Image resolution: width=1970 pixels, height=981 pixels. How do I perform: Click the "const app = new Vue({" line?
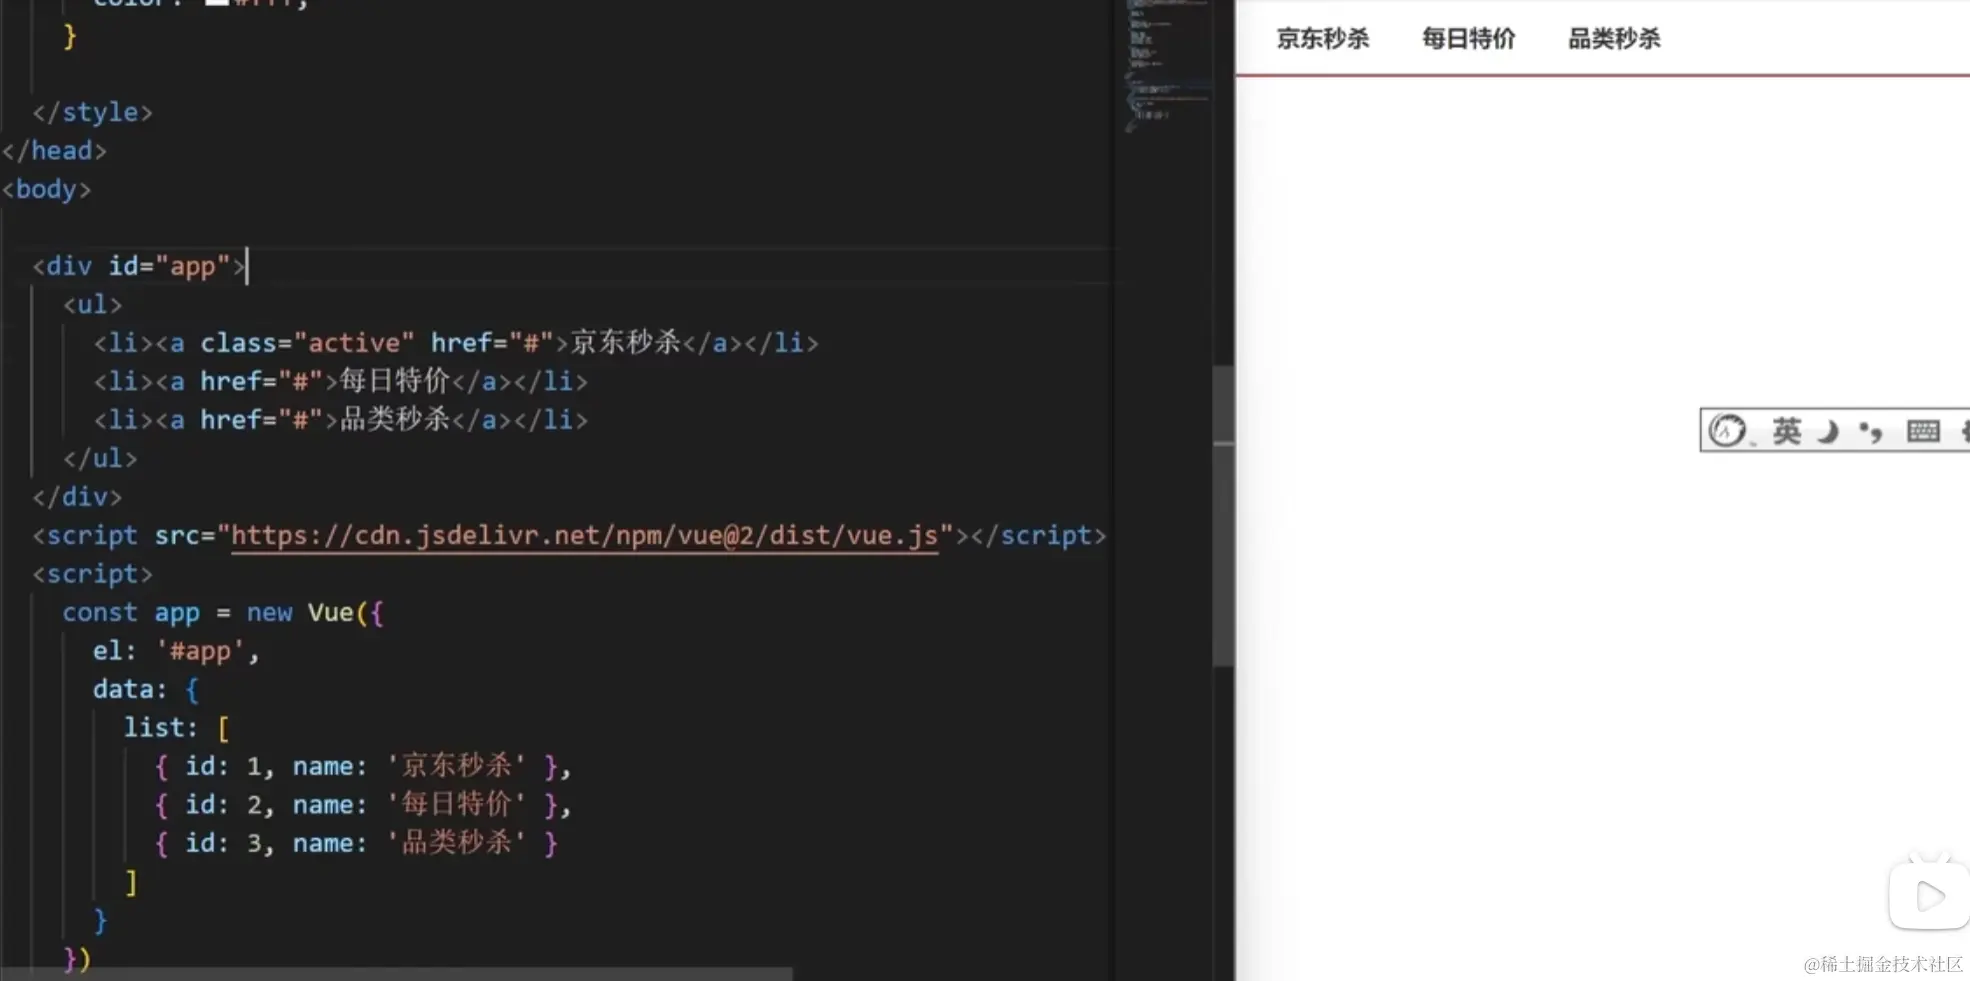point(223,612)
